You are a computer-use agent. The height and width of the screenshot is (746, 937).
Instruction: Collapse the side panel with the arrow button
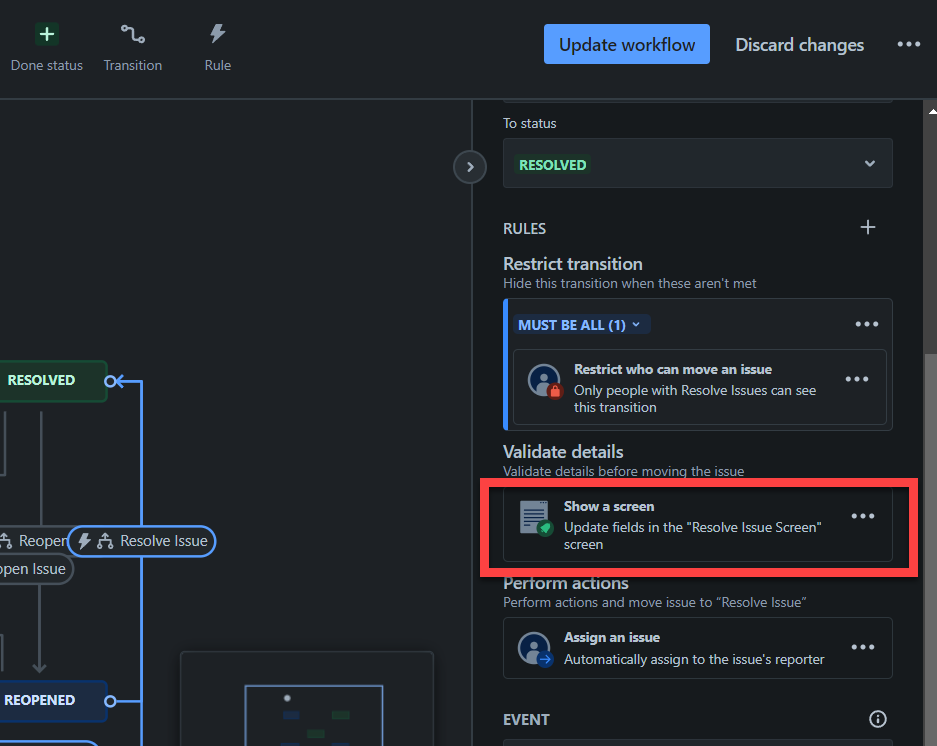470,167
